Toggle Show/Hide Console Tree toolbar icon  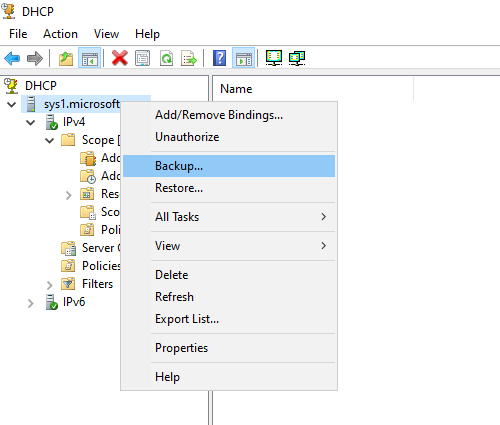pyautogui.click(x=89, y=58)
